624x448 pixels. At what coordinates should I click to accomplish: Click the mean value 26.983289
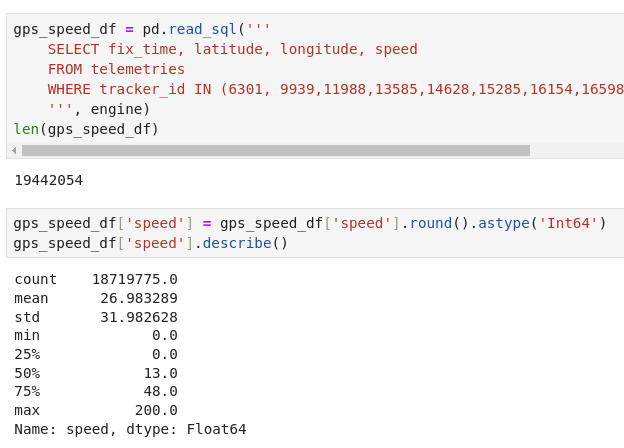point(139,298)
